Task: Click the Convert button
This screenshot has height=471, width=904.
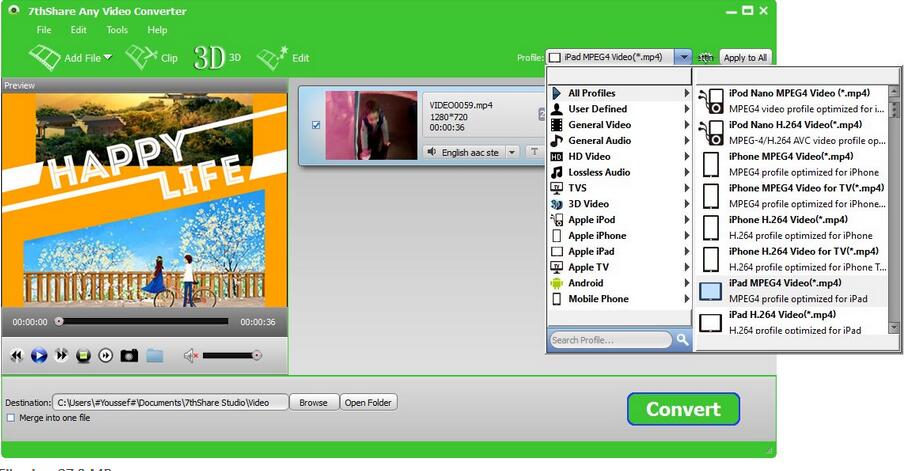Action: pos(683,409)
